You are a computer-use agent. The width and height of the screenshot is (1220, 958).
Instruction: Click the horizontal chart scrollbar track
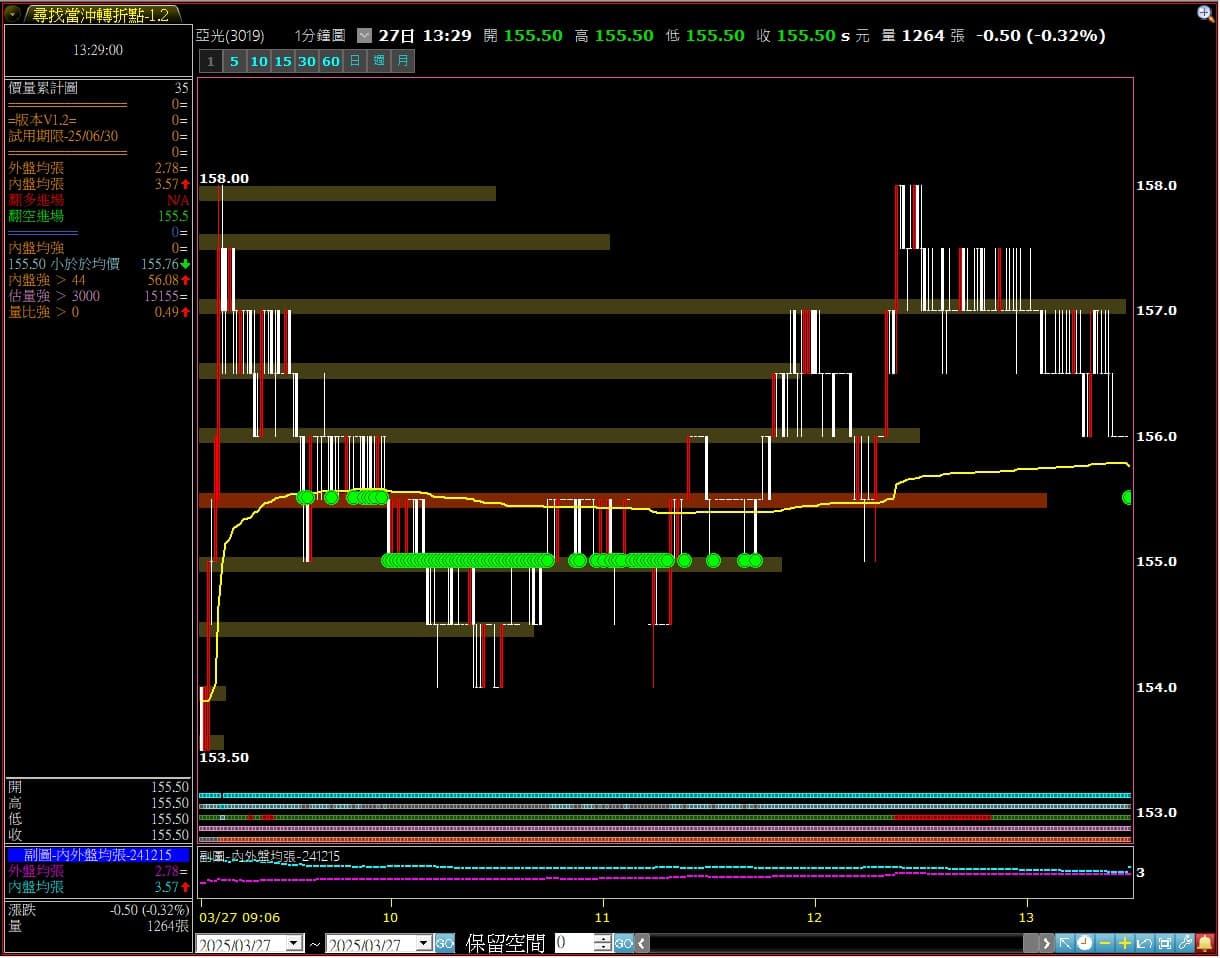point(840,943)
